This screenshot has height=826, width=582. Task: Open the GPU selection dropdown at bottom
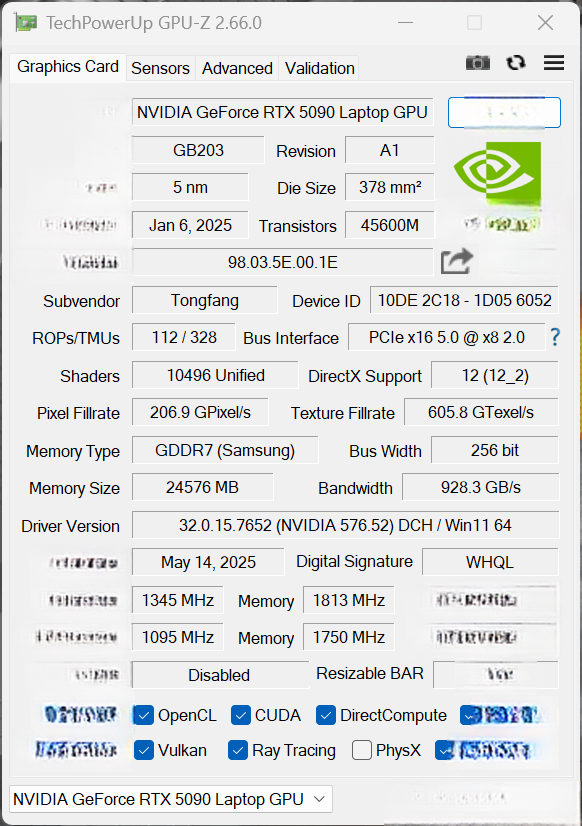171,799
